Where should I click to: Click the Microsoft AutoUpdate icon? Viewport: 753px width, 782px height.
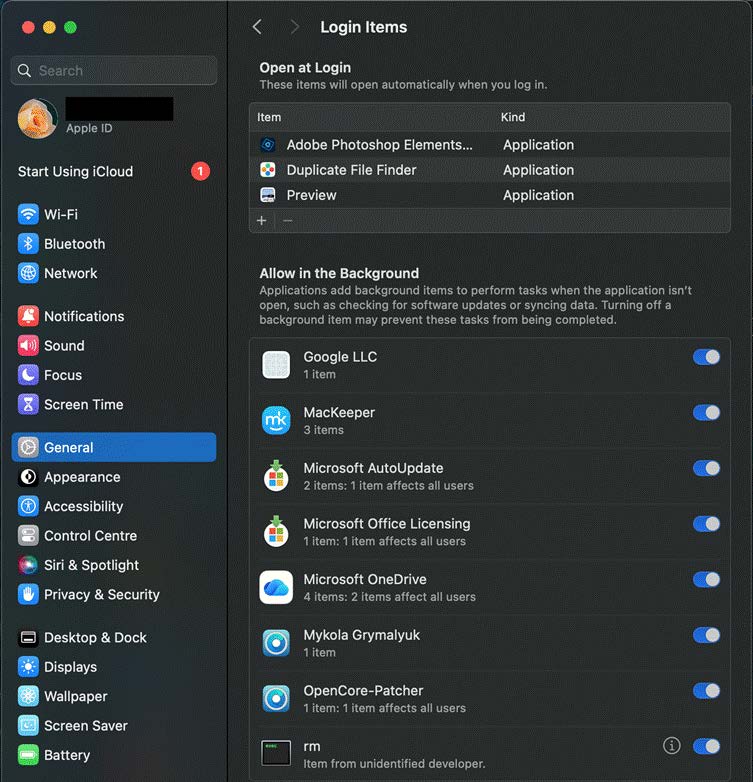(x=276, y=476)
